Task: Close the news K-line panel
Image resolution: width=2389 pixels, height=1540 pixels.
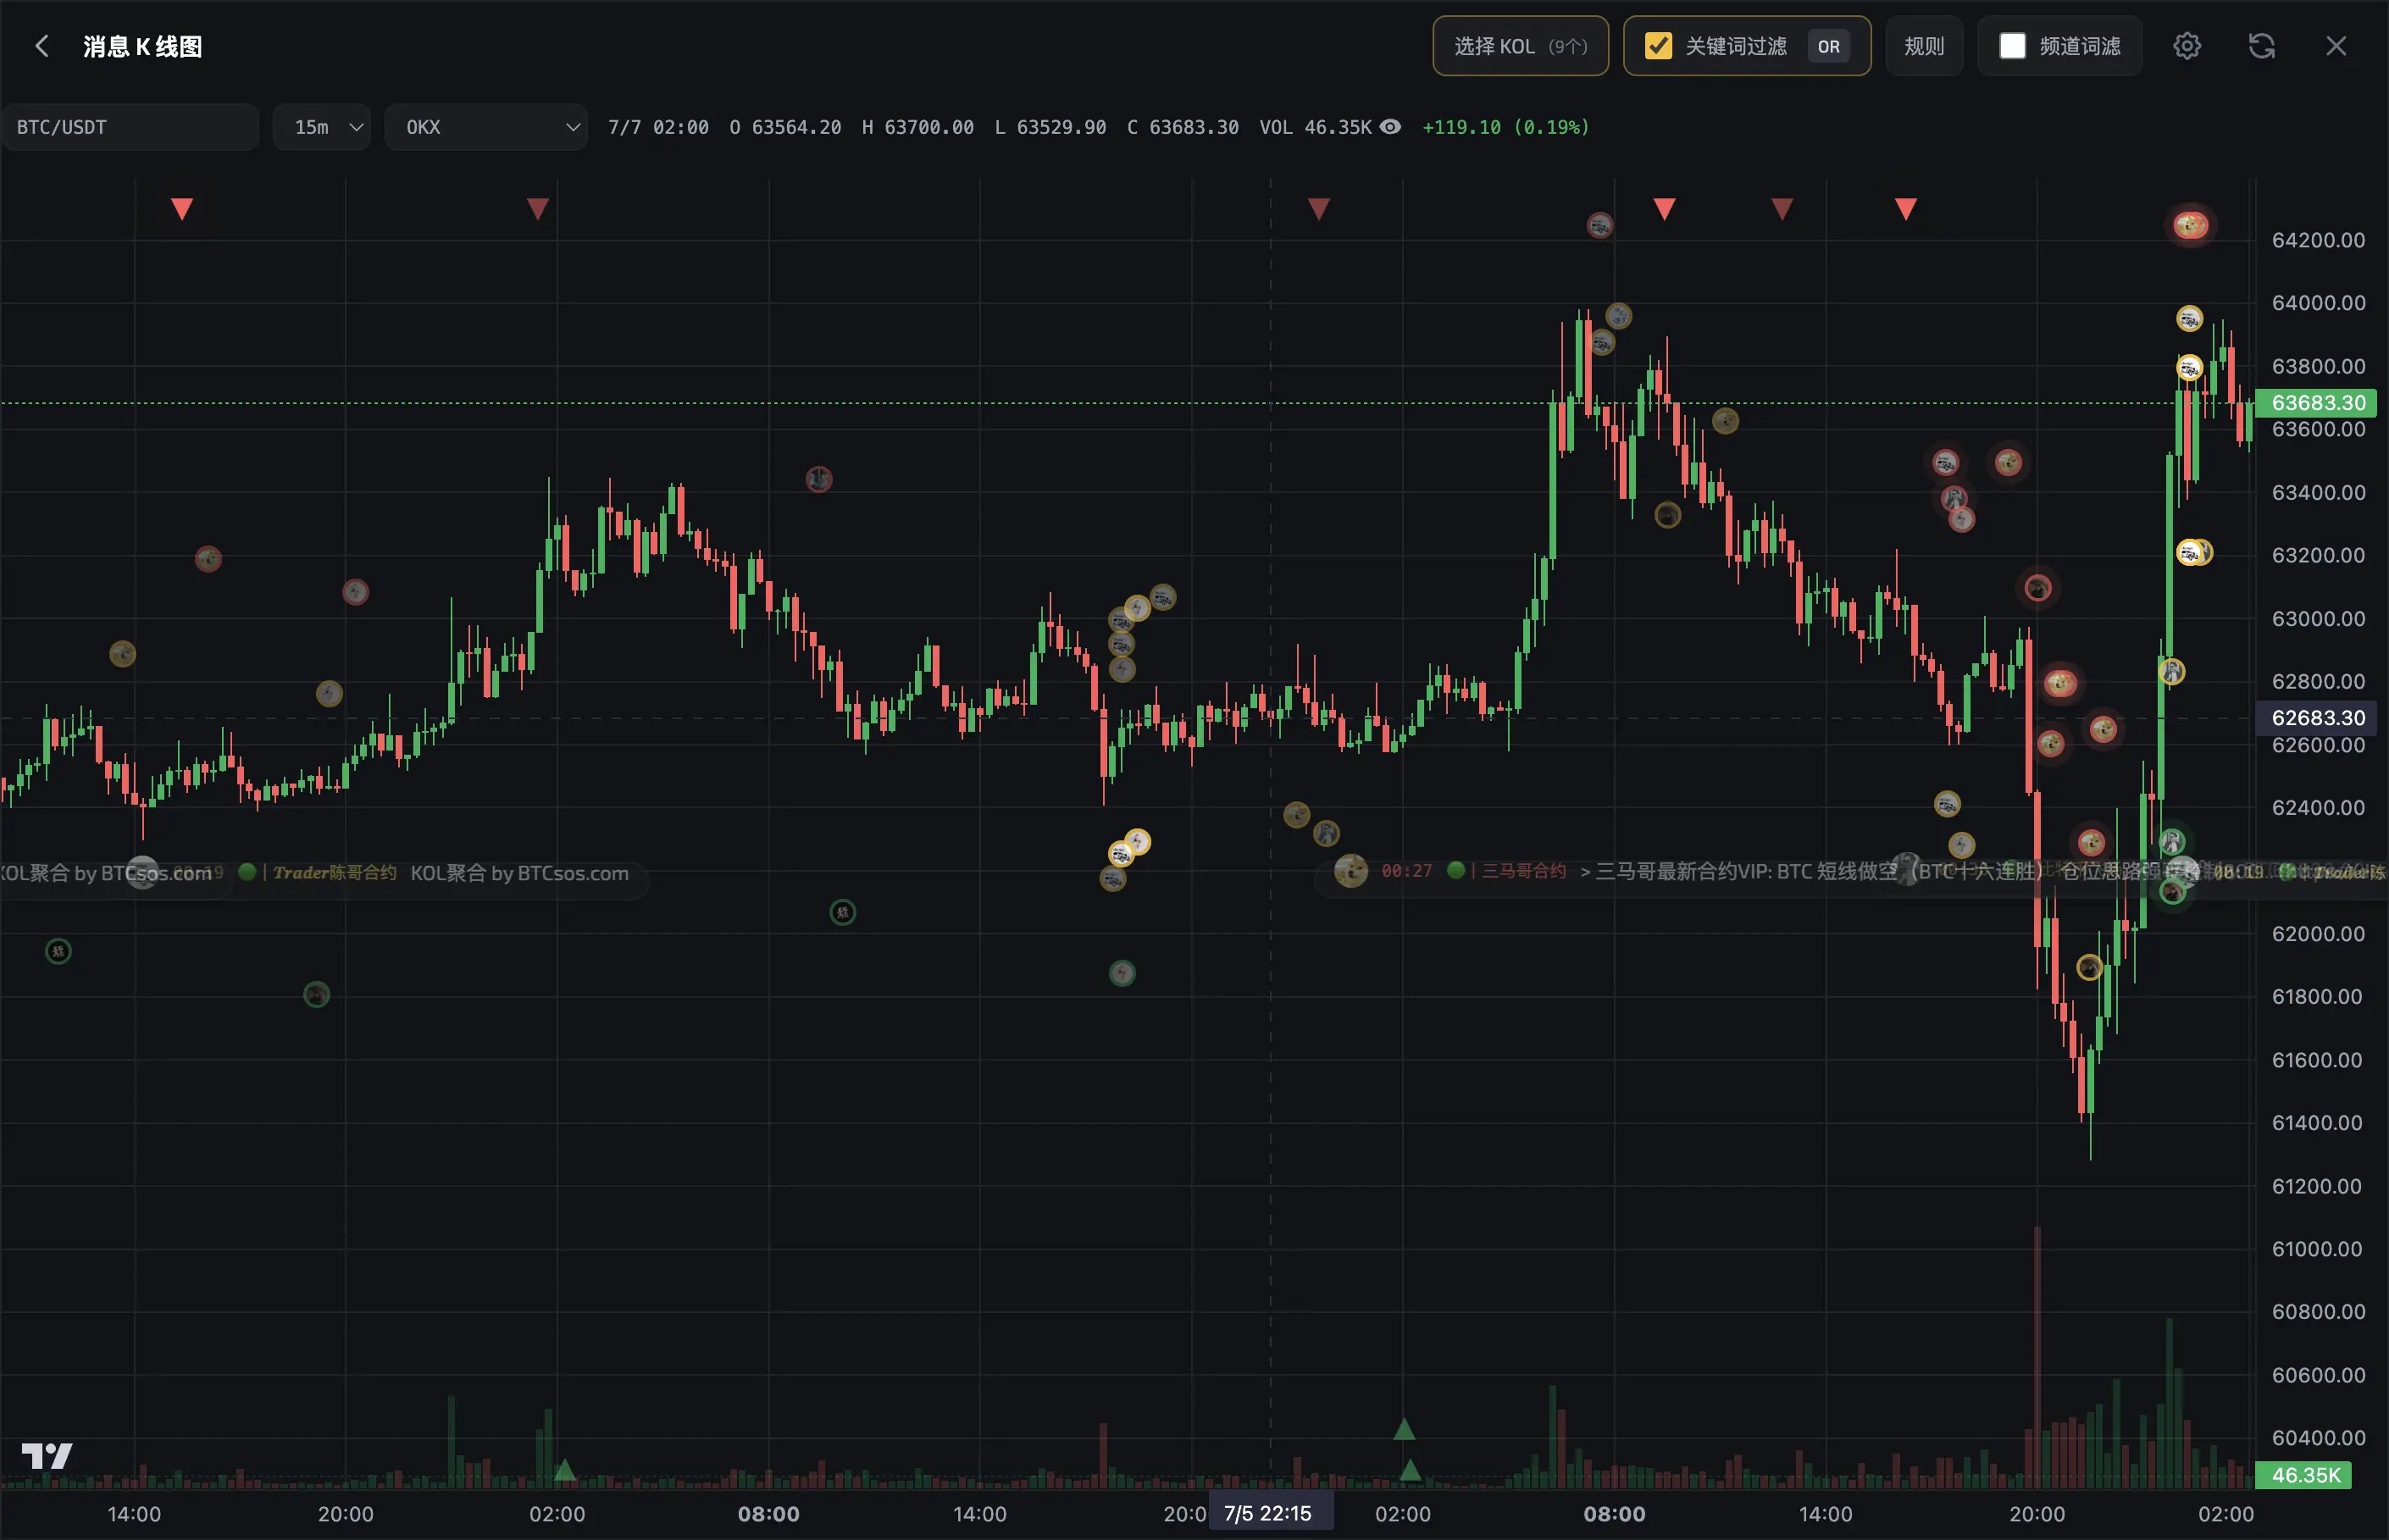Action: pyautogui.click(x=2336, y=46)
